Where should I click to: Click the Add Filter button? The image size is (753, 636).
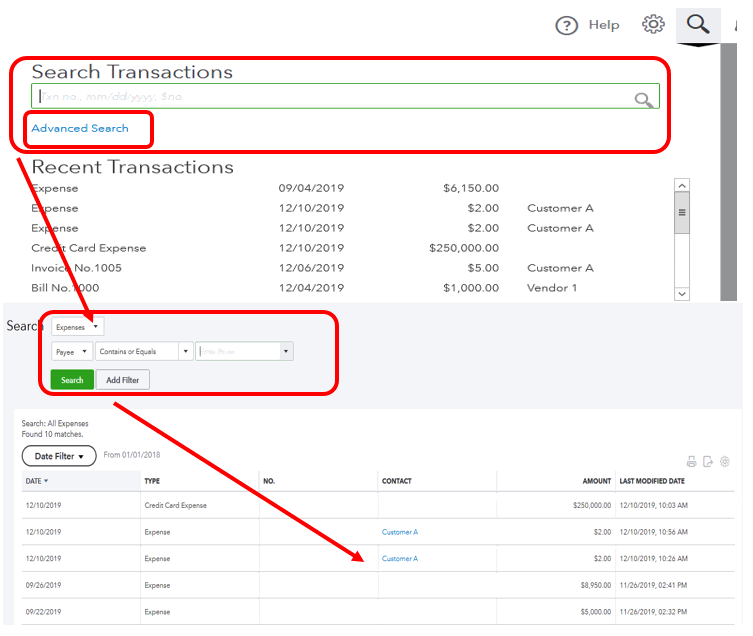122,380
